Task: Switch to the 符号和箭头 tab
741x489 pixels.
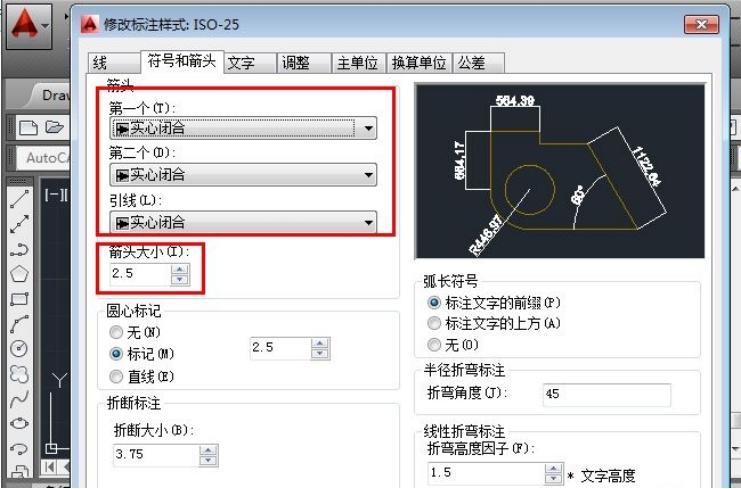Action: click(x=182, y=61)
